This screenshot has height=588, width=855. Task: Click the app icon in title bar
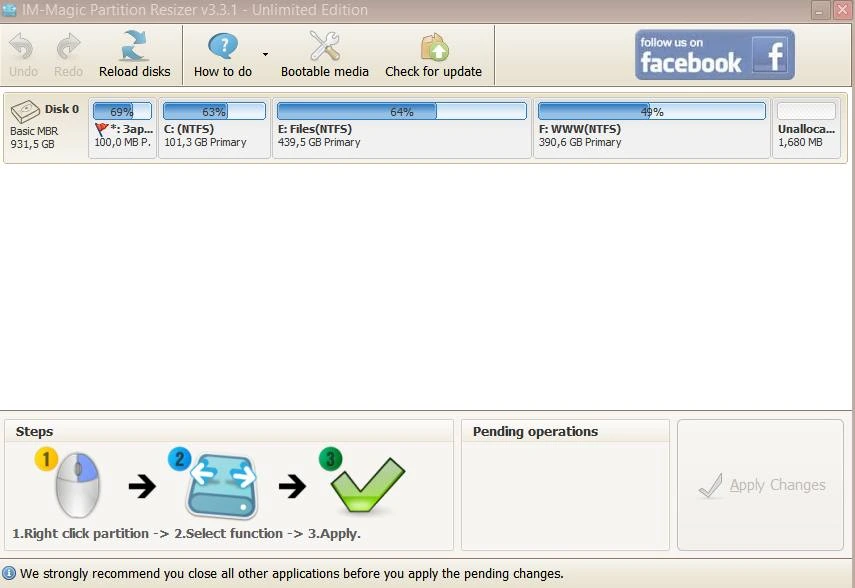point(9,10)
